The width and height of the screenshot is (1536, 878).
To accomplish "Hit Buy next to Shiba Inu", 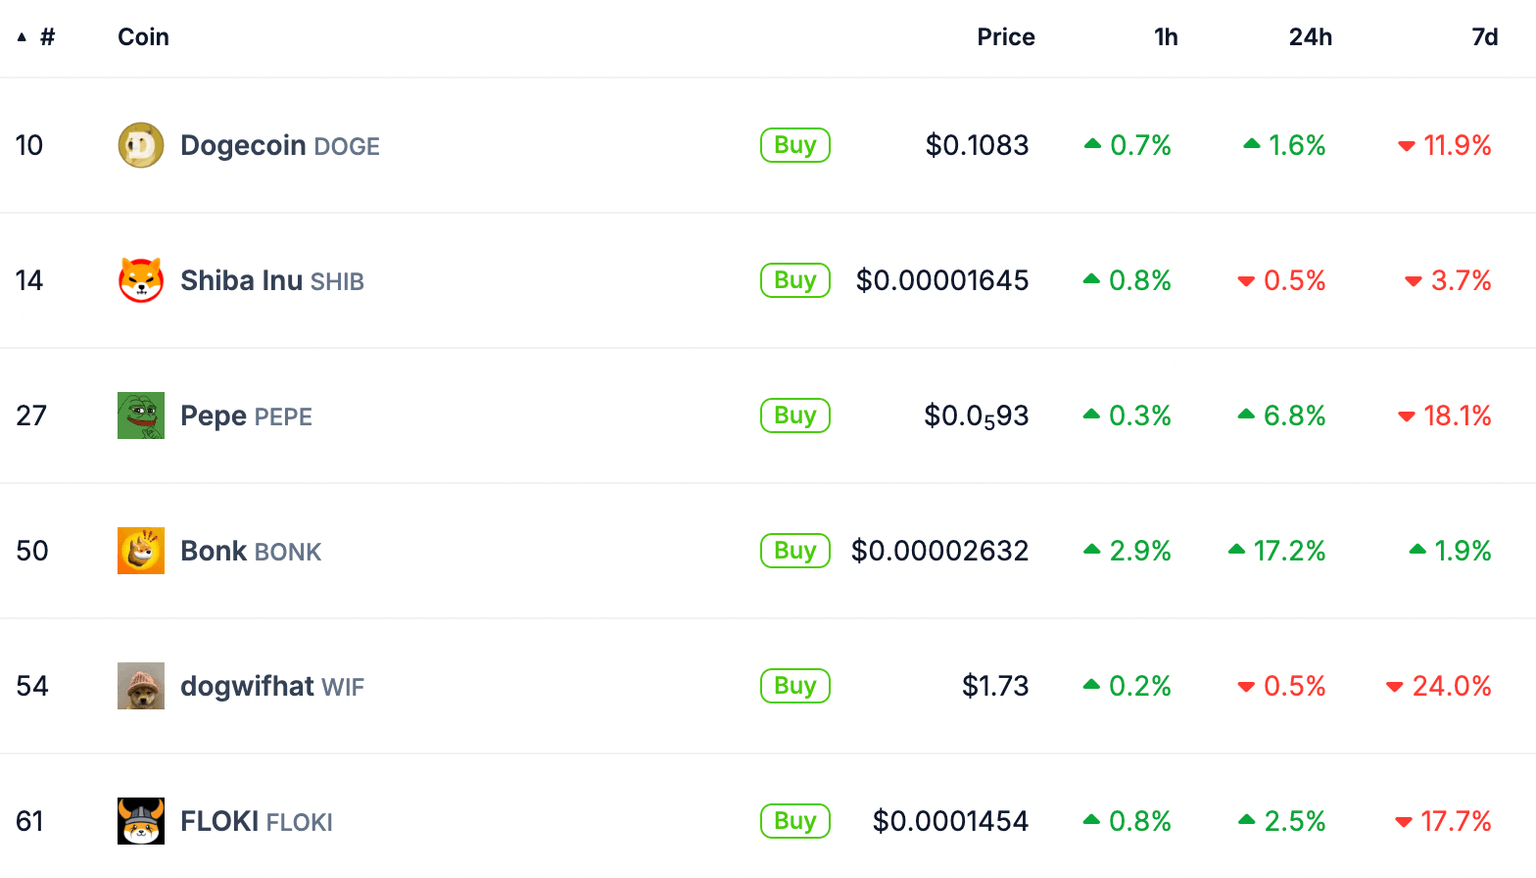I will tap(795, 280).
